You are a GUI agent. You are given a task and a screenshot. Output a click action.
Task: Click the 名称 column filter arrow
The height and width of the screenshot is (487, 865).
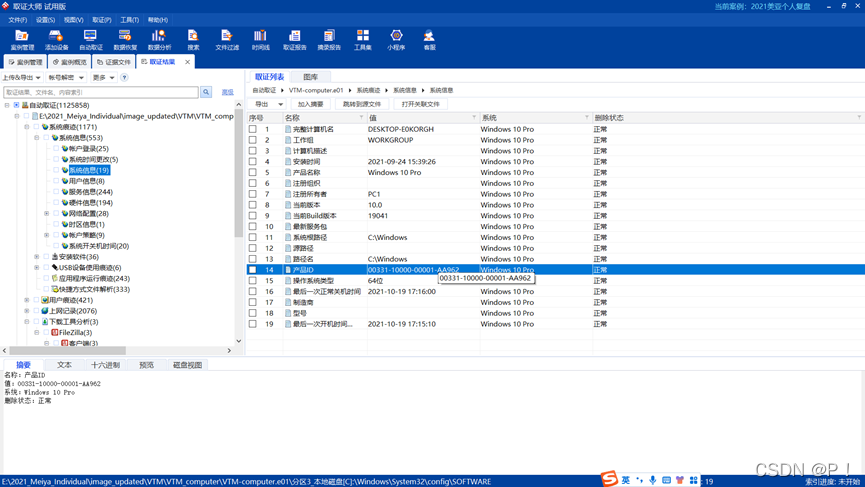(361, 117)
